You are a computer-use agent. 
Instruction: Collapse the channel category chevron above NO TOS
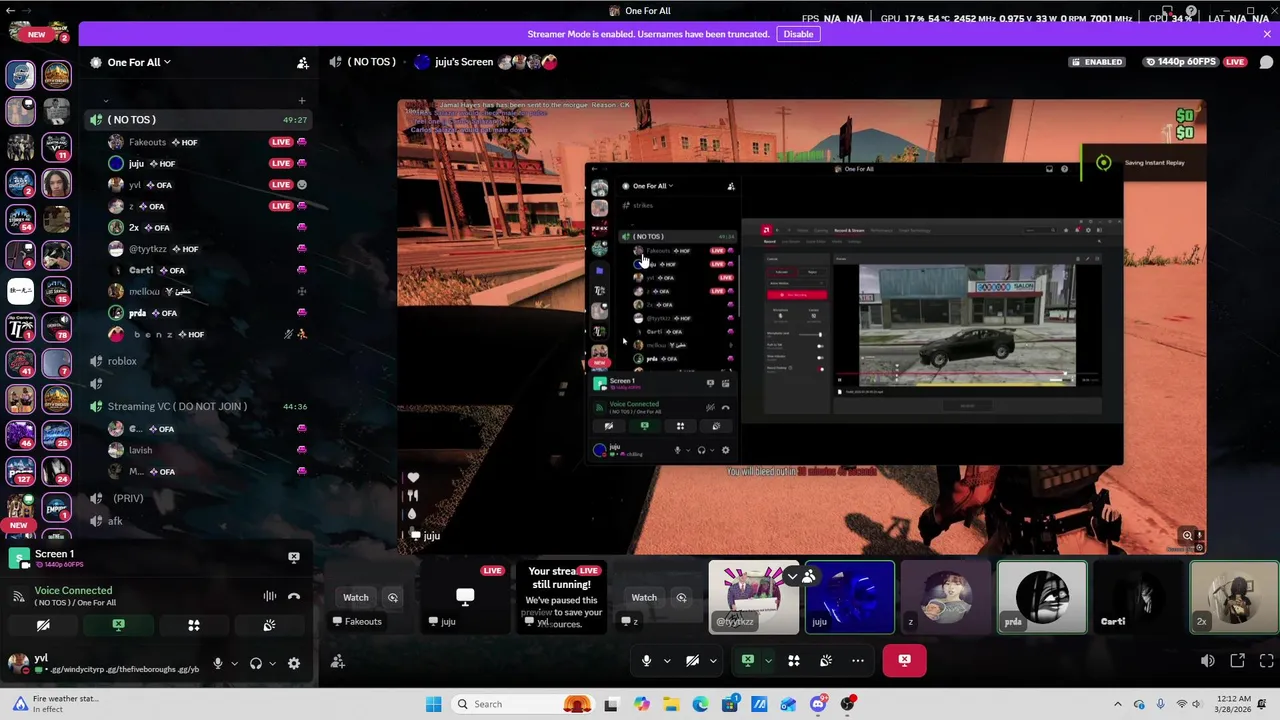click(105, 100)
